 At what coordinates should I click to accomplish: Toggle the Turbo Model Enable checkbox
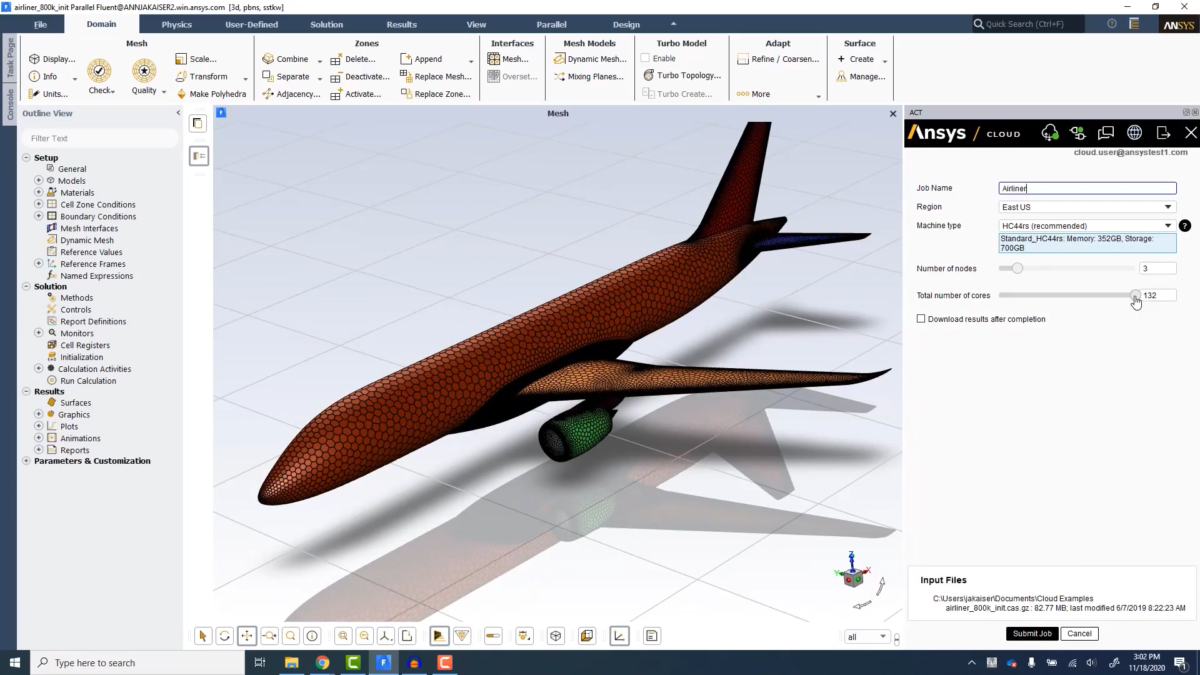click(x=645, y=59)
